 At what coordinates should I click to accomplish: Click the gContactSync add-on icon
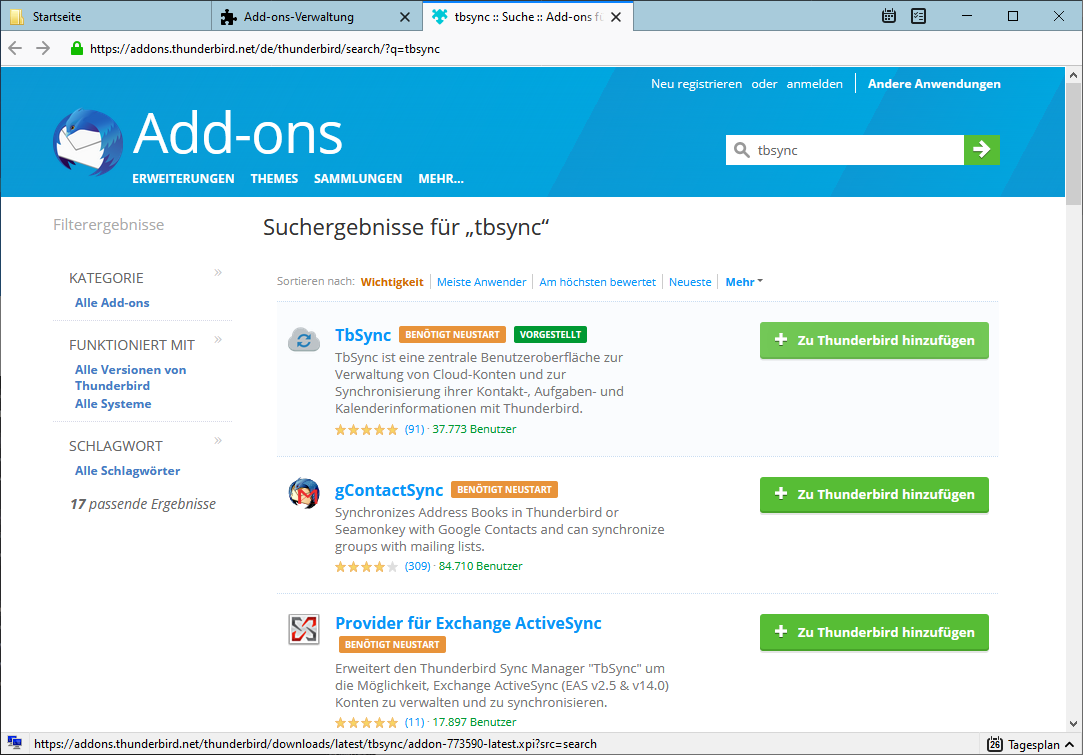point(304,493)
